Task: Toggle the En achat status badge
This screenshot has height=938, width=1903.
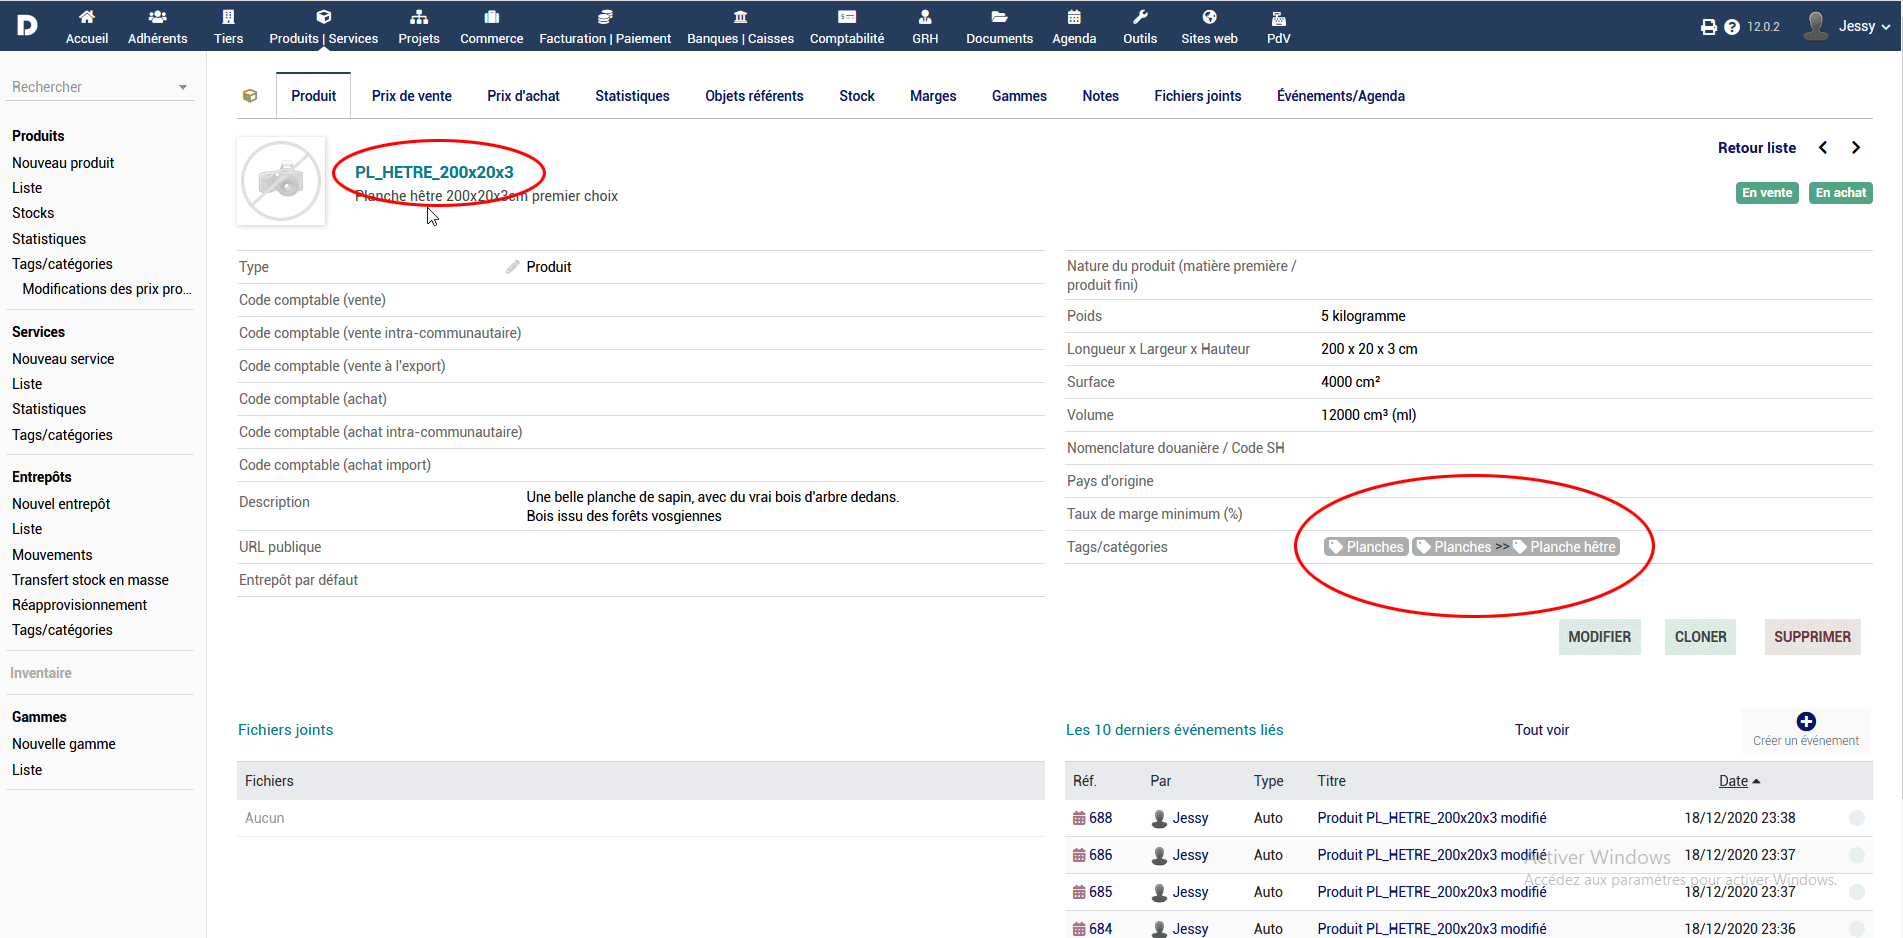Action: 1840,193
